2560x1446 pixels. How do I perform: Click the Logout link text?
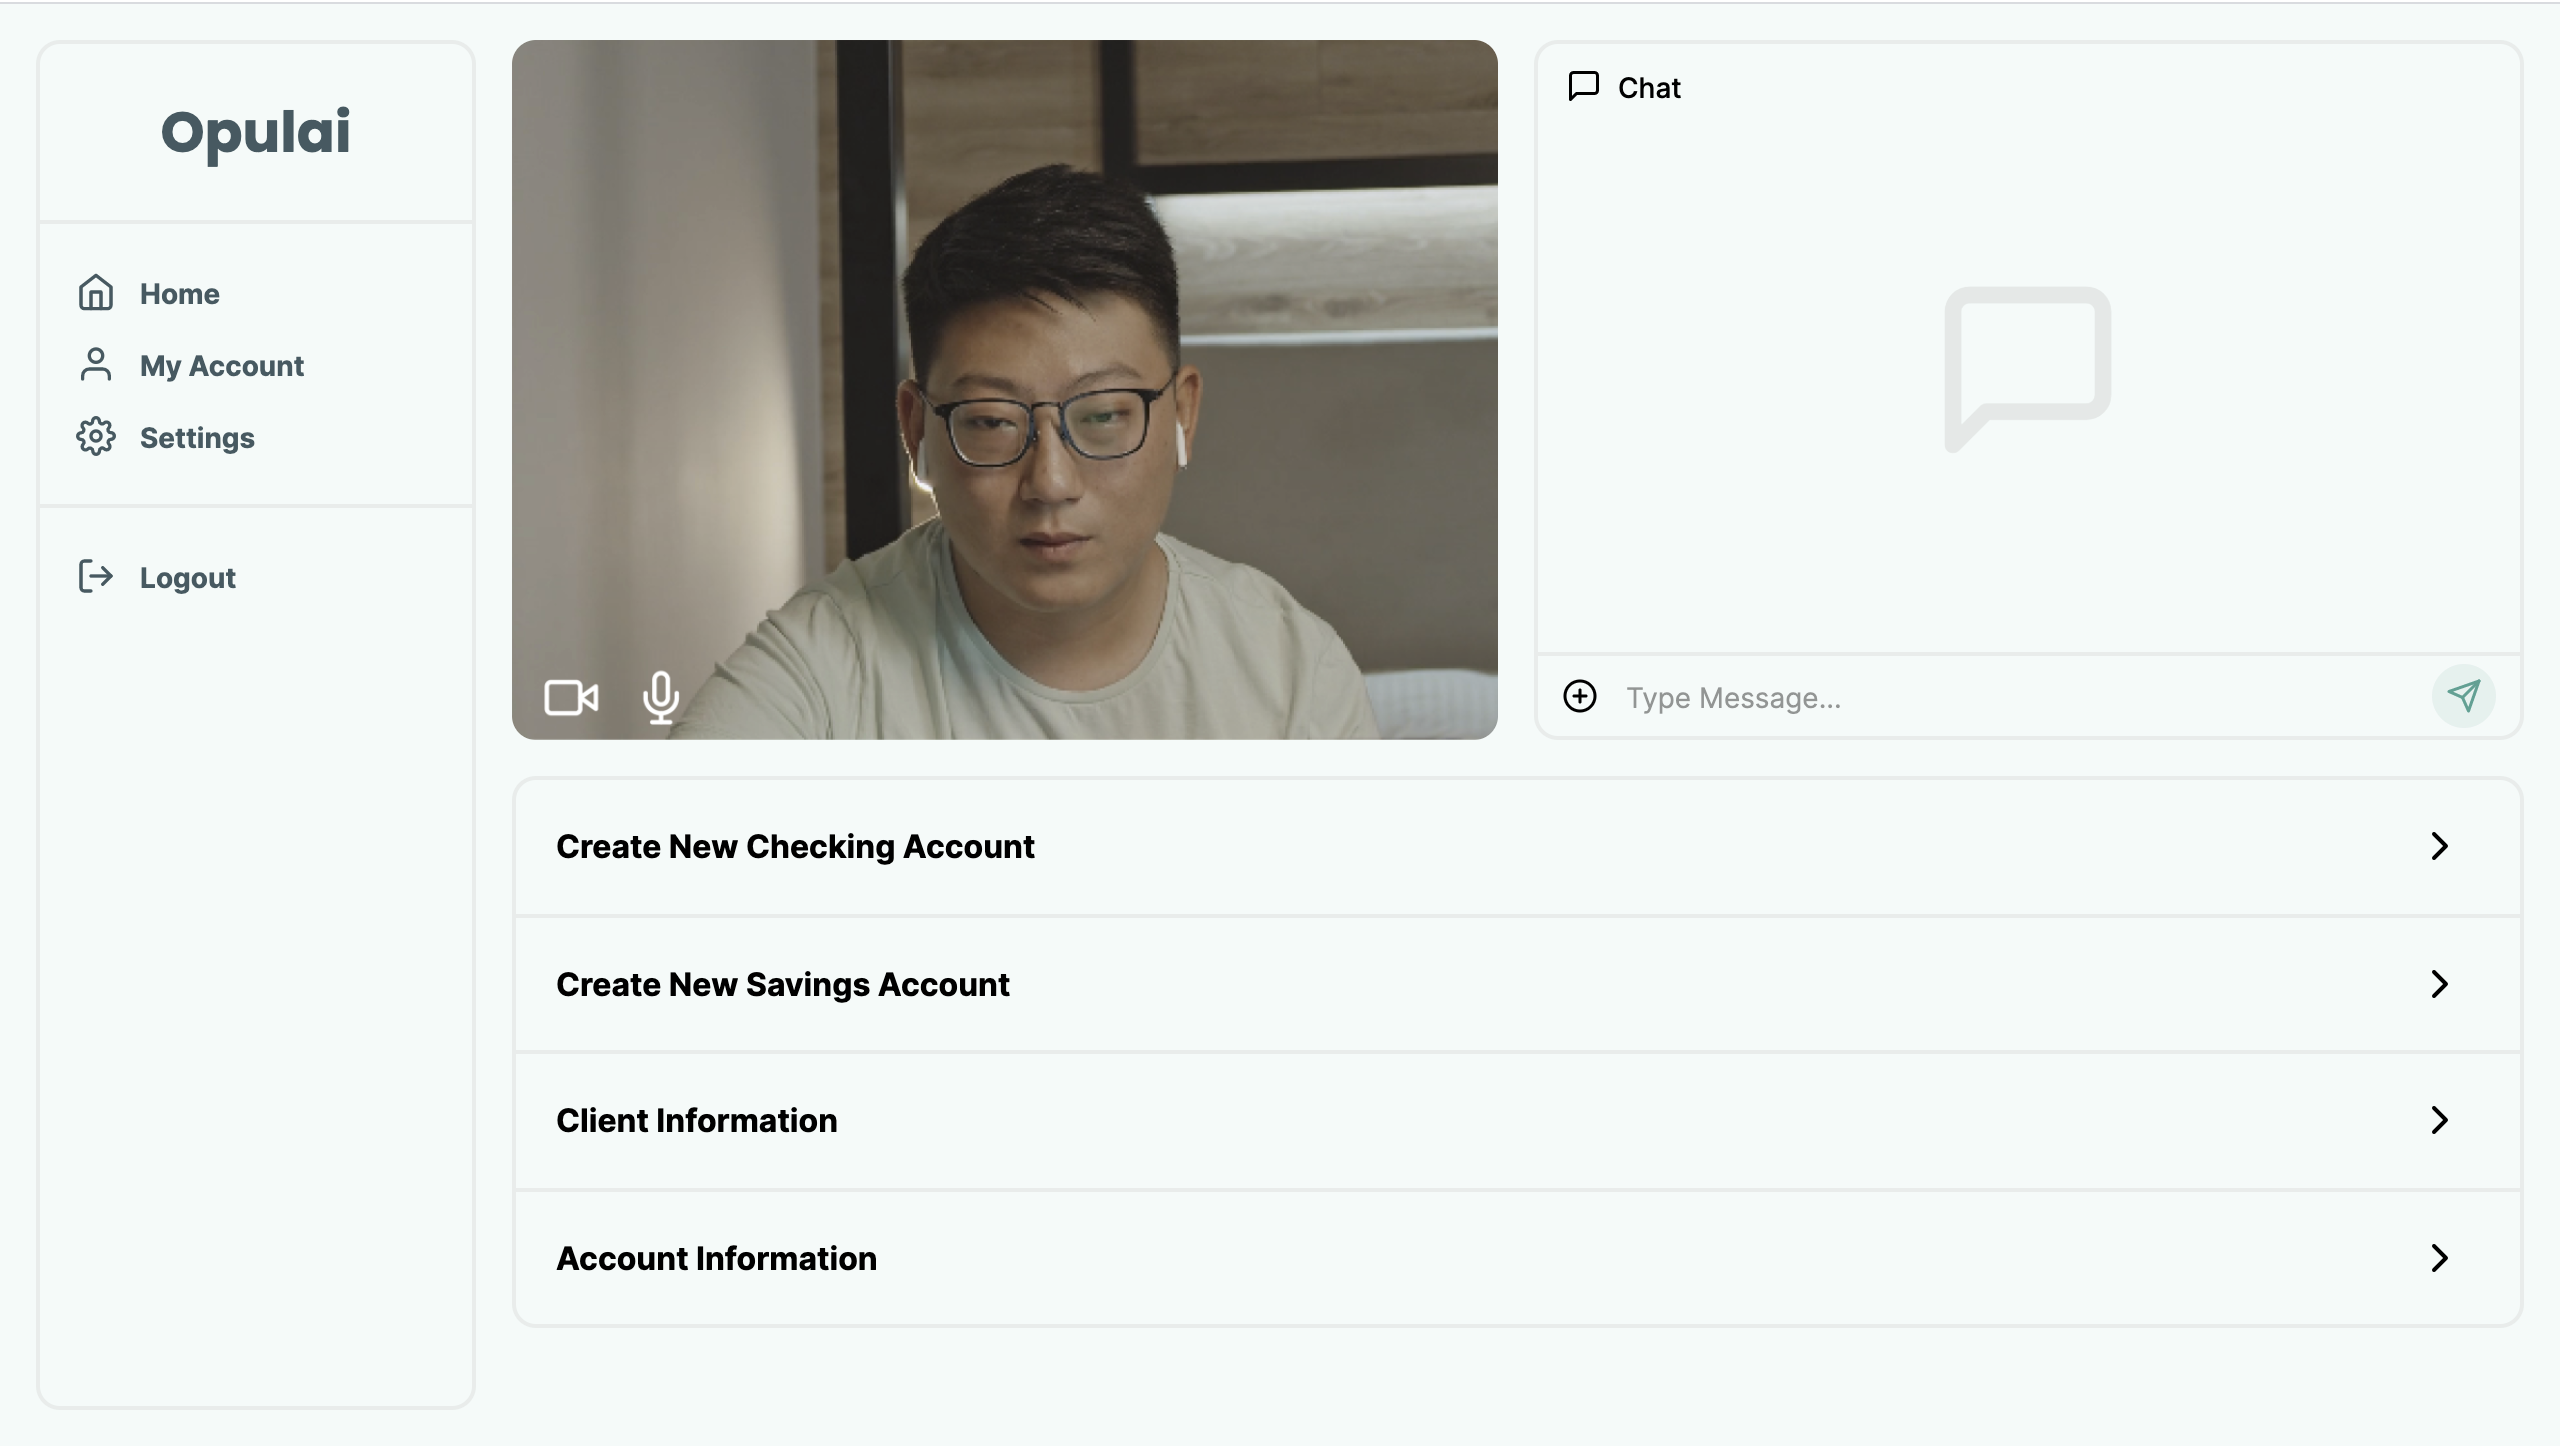pyautogui.click(x=188, y=578)
